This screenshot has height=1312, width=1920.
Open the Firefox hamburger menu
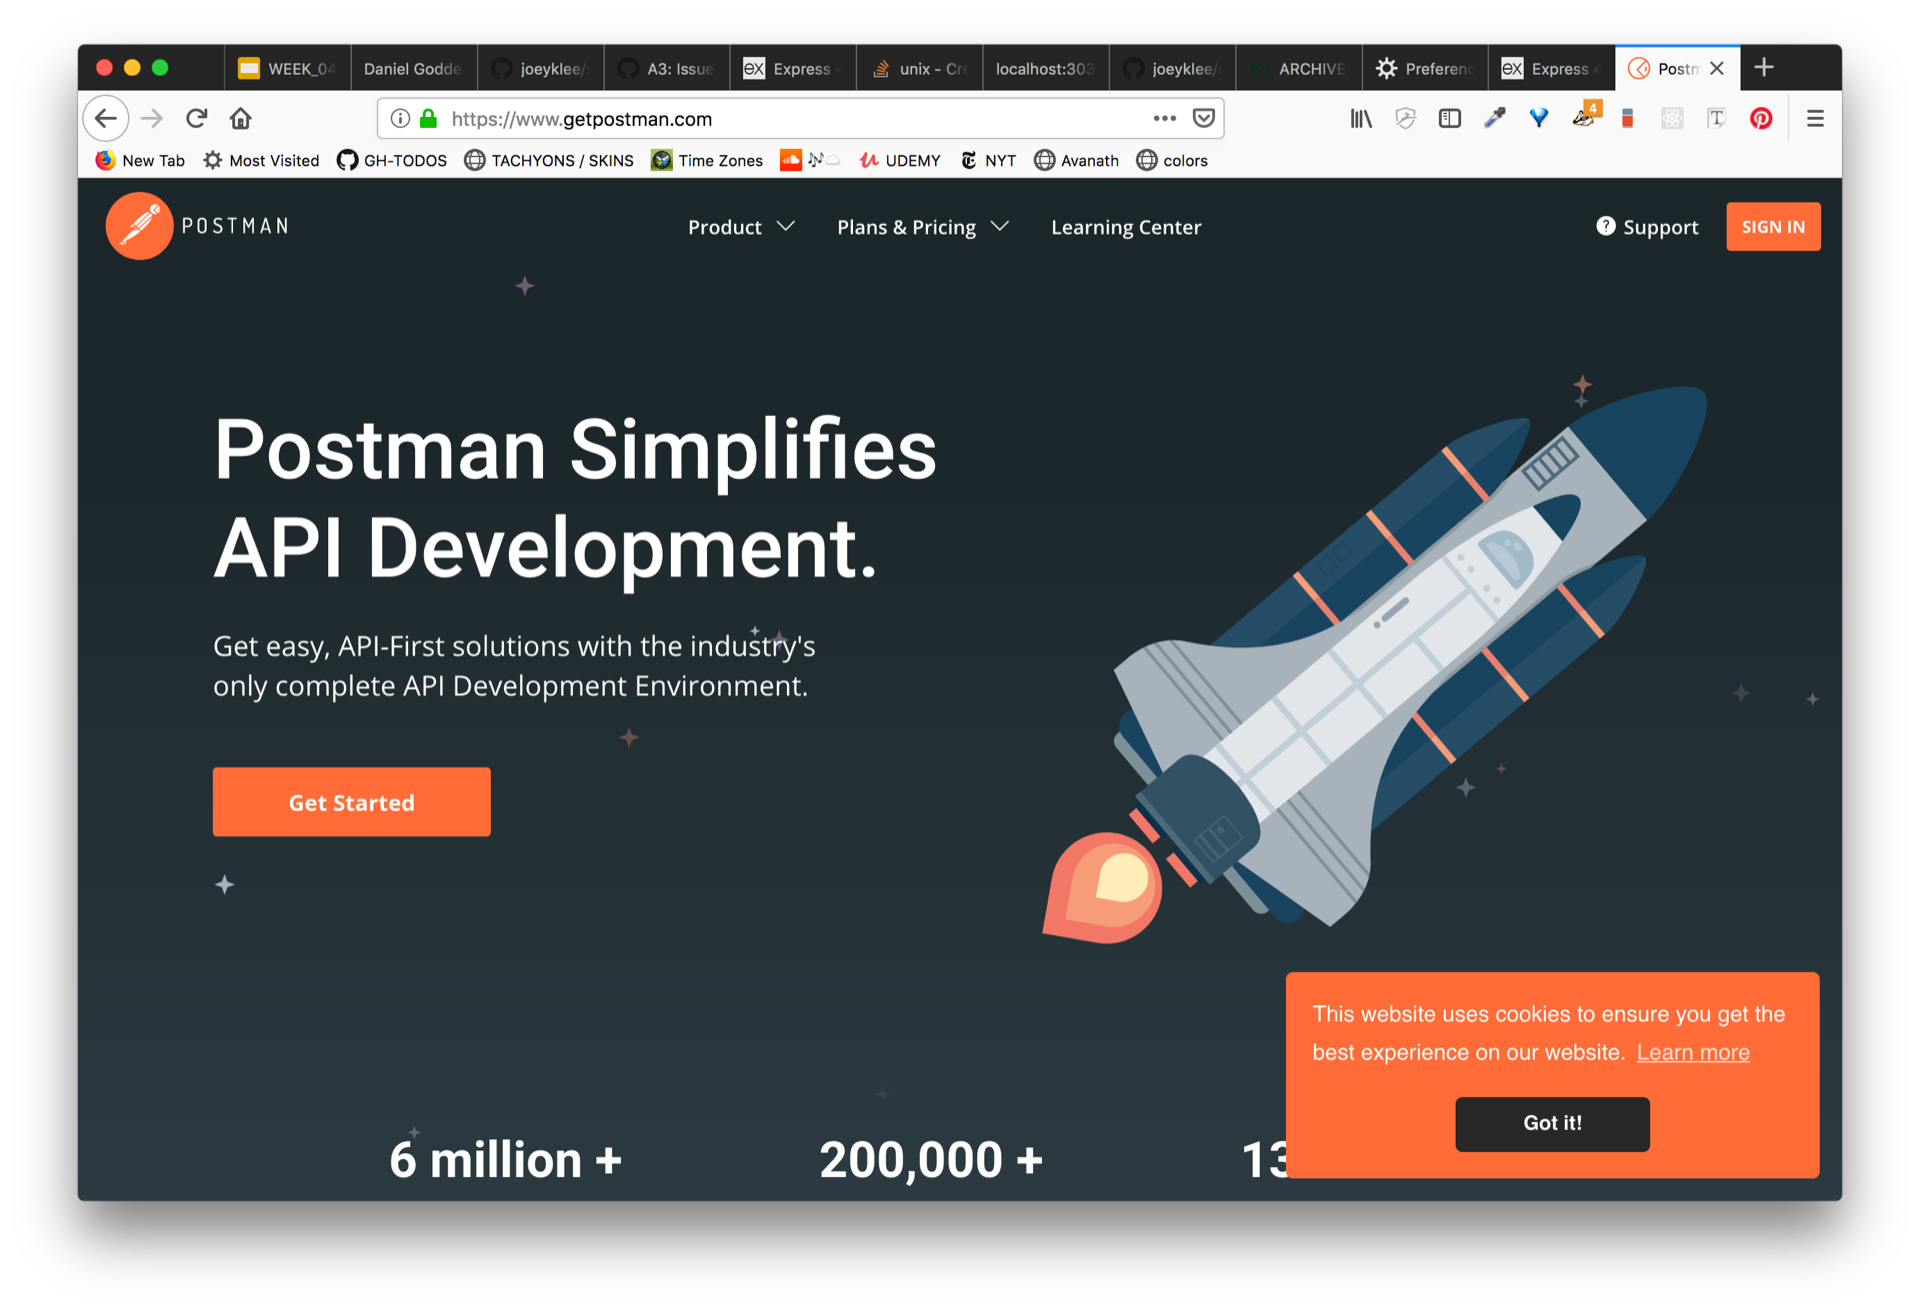(x=1815, y=119)
